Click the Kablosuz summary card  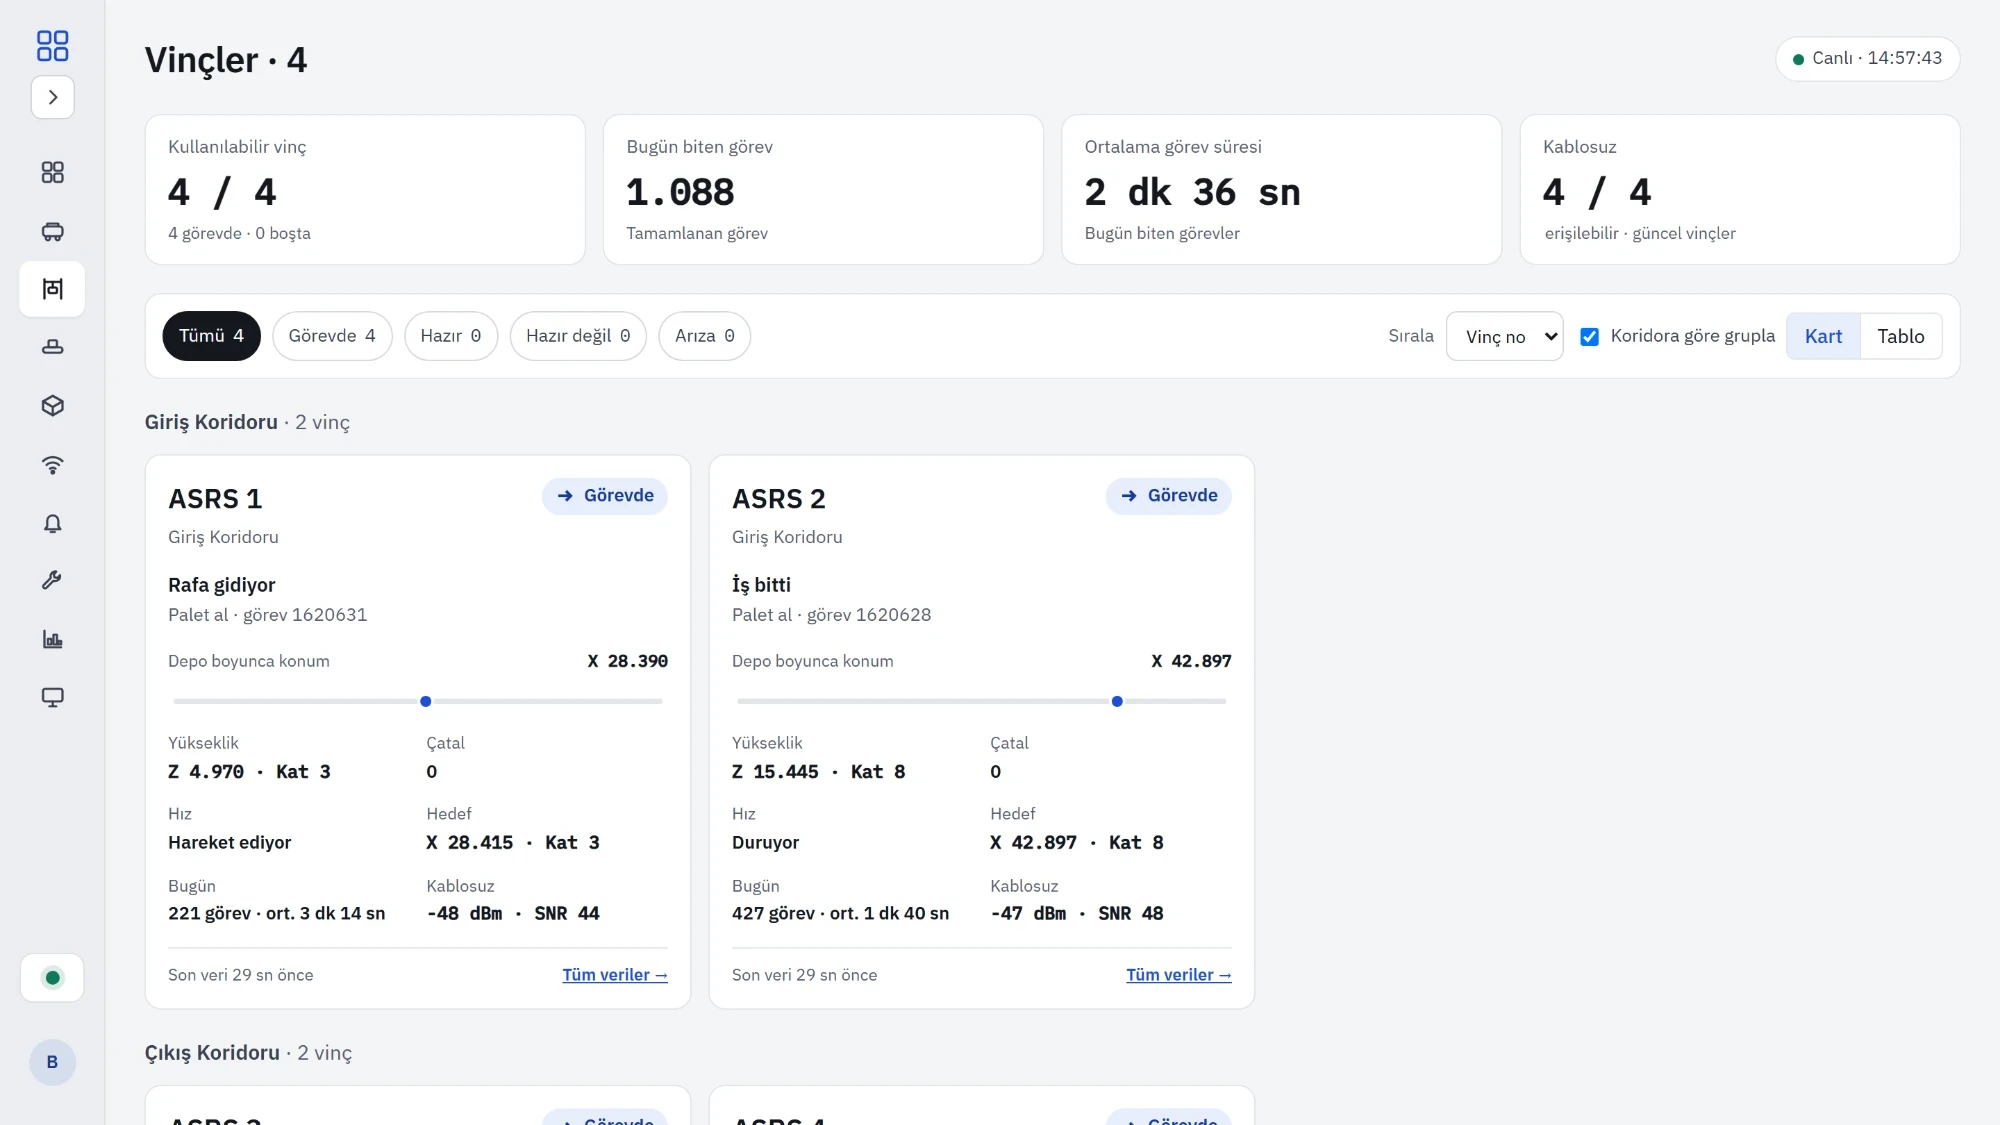pos(1740,190)
